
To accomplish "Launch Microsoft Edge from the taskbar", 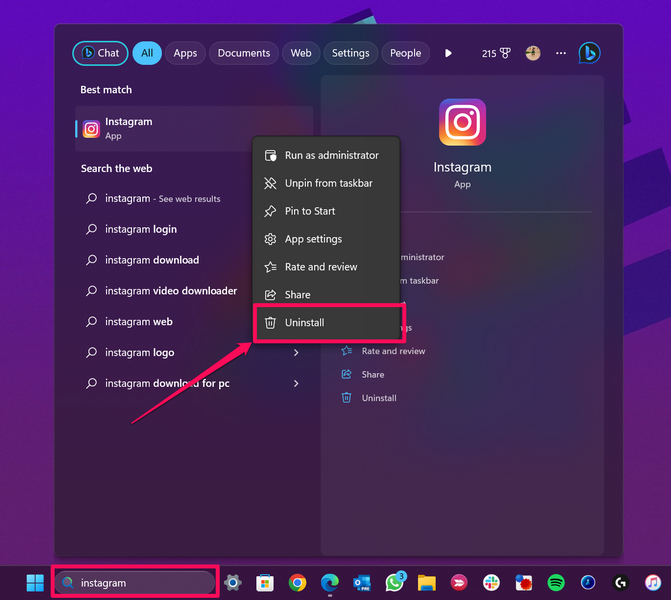I will pyautogui.click(x=329, y=582).
